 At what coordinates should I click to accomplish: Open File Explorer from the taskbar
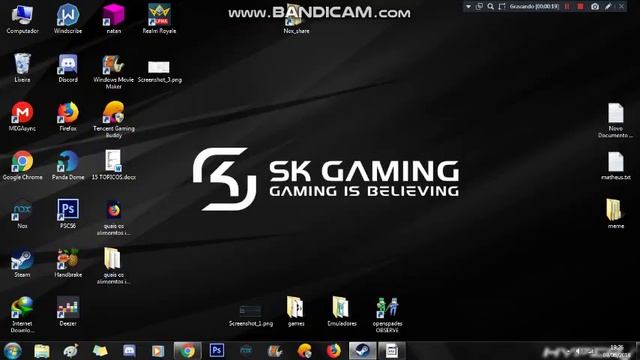click(42, 351)
